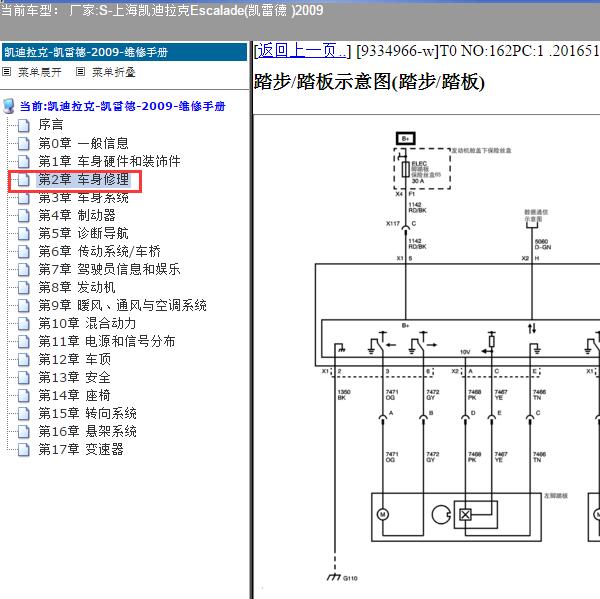Click the page icon beside 第17章 变速器
This screenshot has height=599, width=600.
coord(24,449)
